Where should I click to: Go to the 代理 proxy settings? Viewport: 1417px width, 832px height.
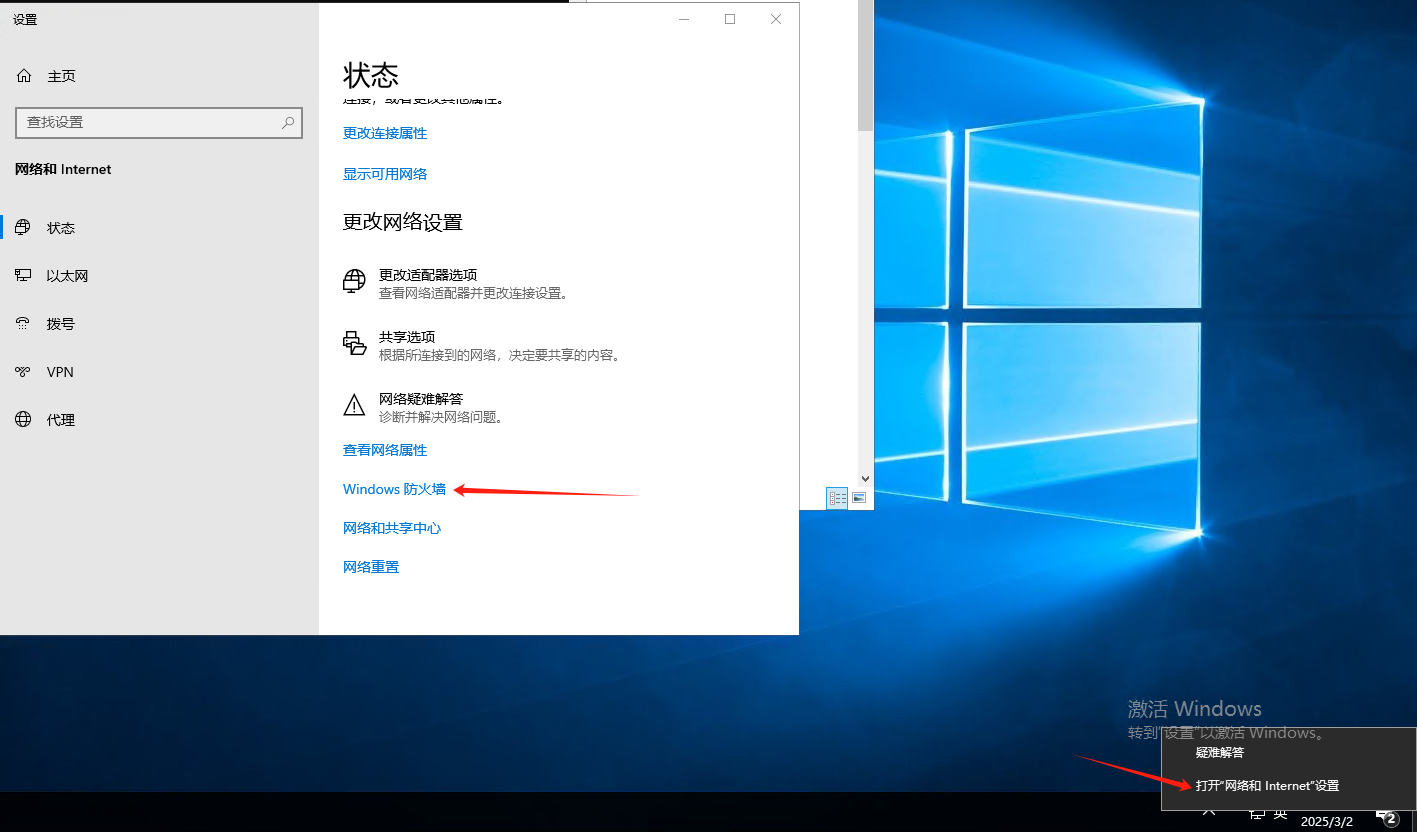(60, 420)
